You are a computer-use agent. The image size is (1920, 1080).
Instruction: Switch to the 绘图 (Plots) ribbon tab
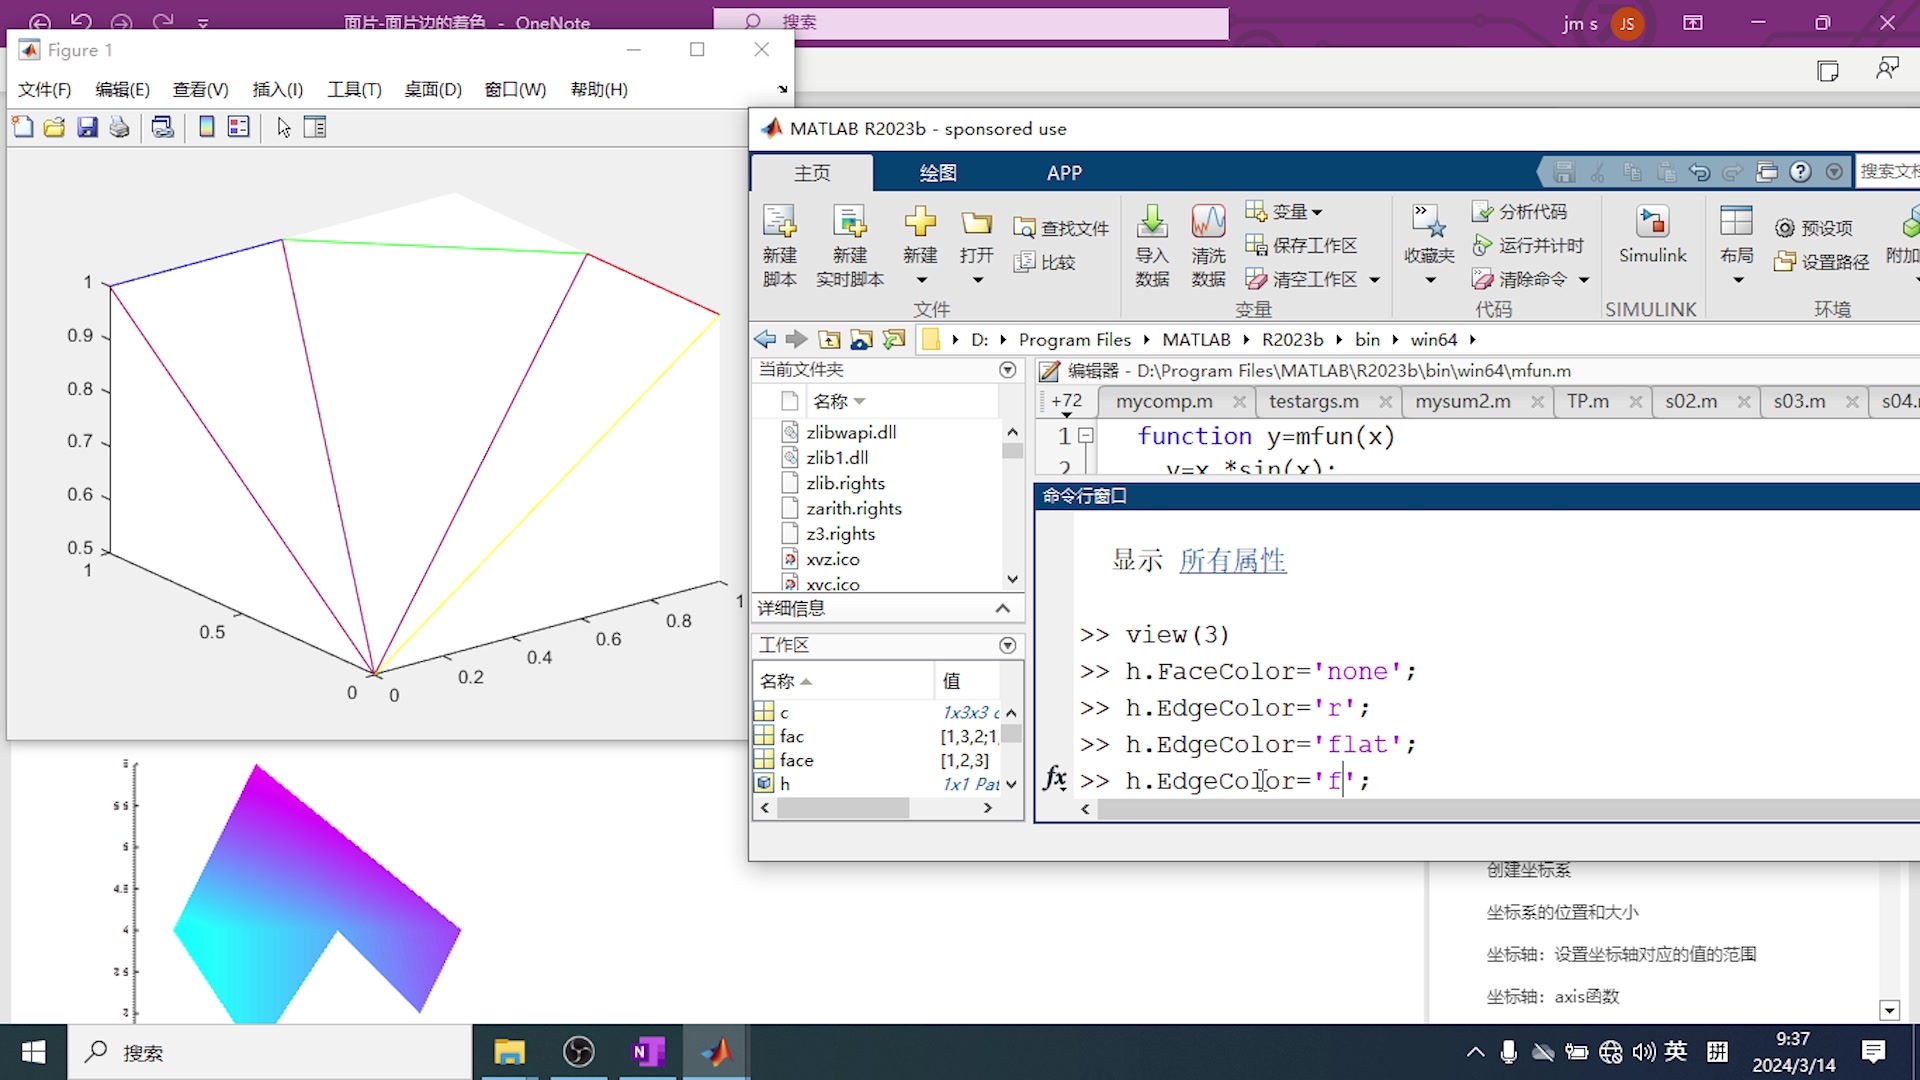point(937,172)
